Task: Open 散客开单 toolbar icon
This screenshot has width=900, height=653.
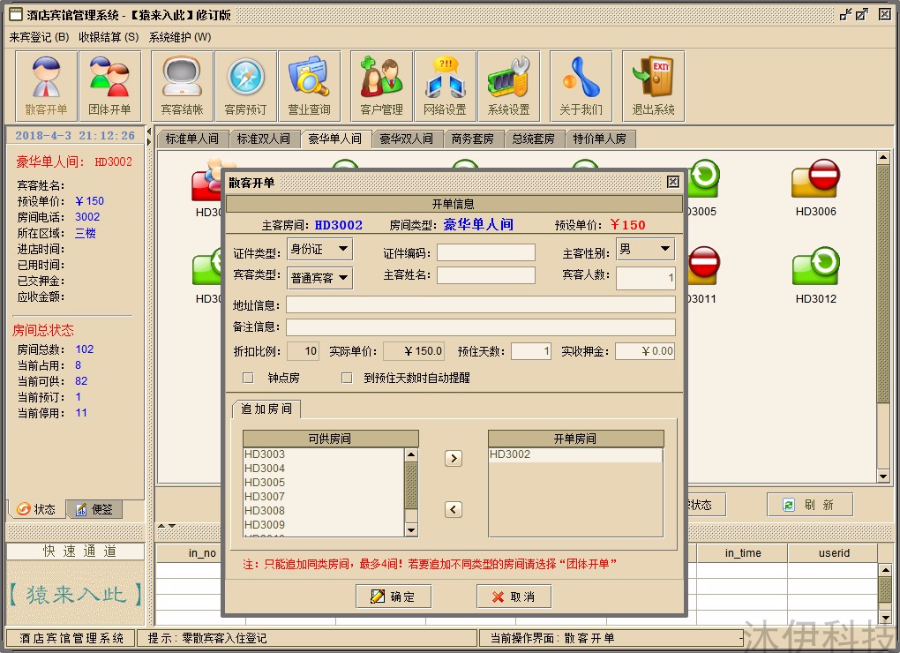Action: click(46, 86)
